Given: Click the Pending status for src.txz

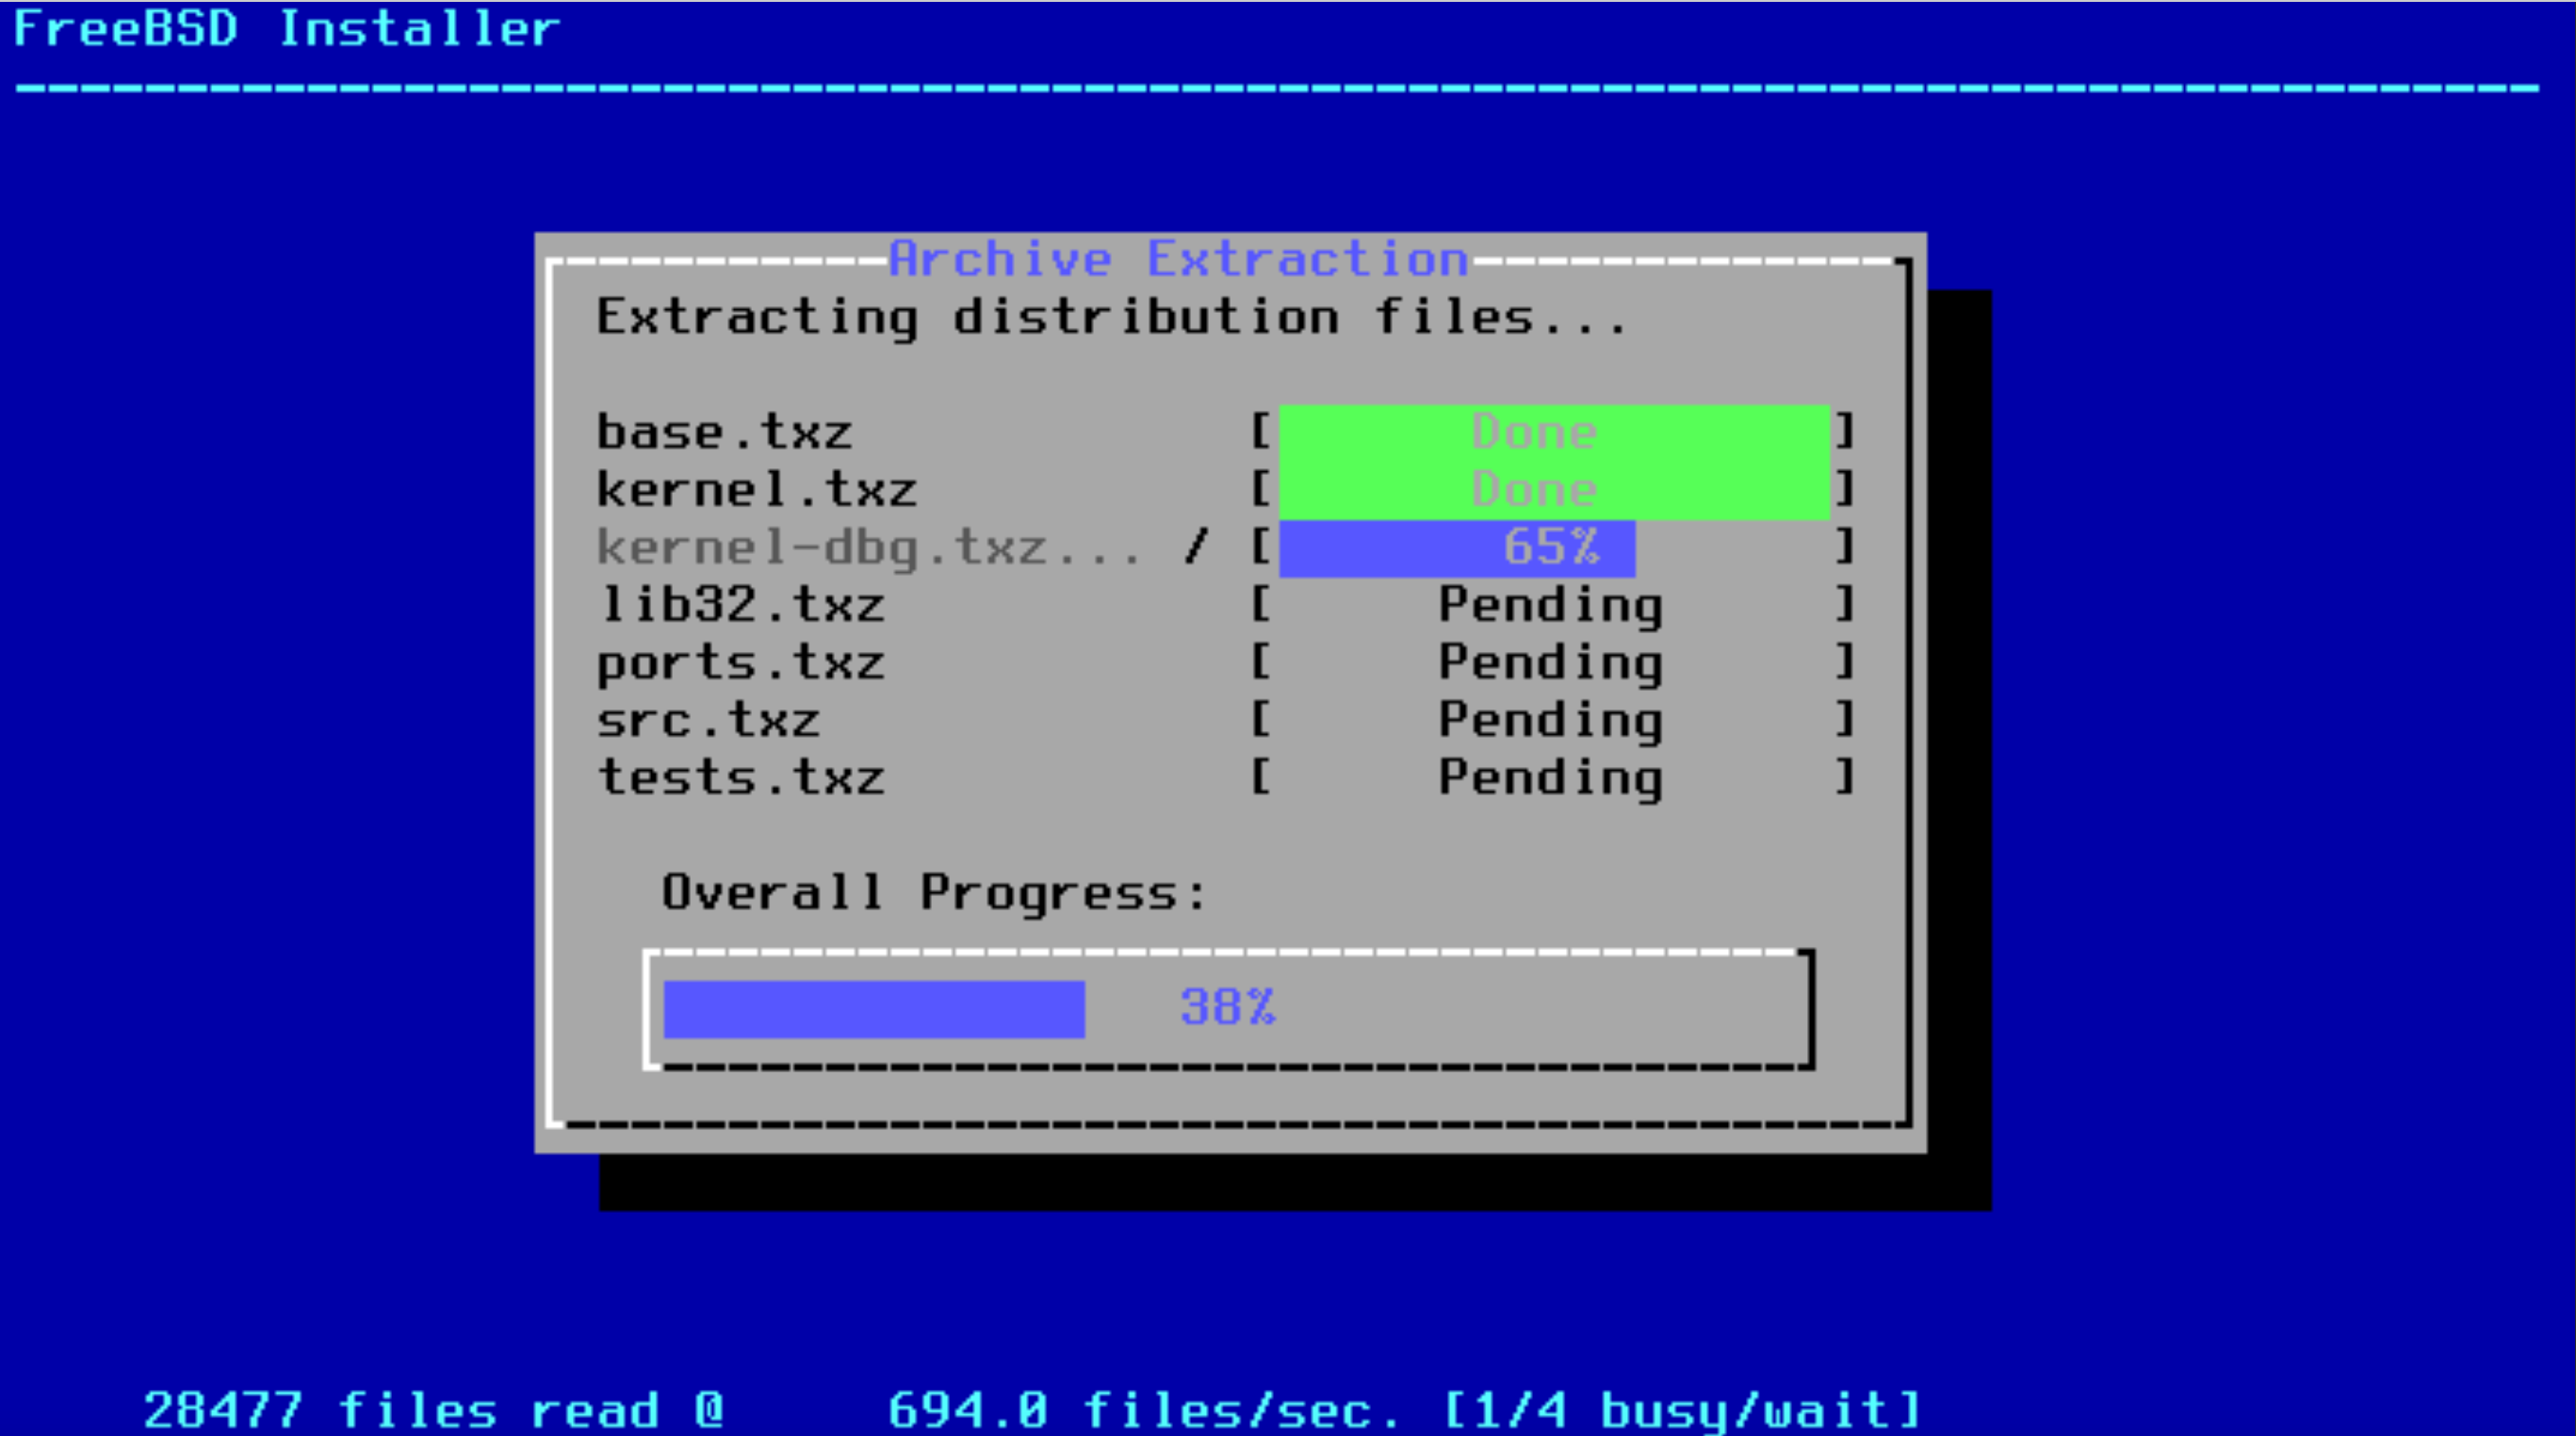Looking at the screenshot, I should [x=1550, y=720].
